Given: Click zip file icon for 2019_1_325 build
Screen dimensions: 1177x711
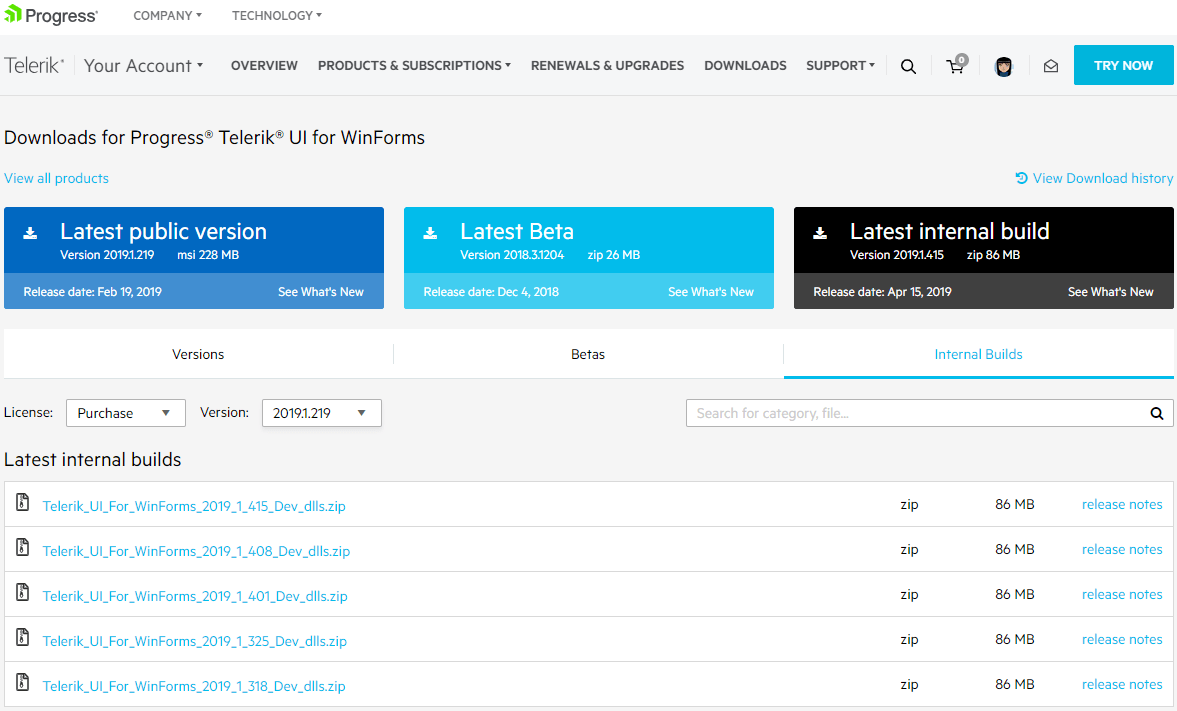Looking at the screenshot, I should coord(23,637).
